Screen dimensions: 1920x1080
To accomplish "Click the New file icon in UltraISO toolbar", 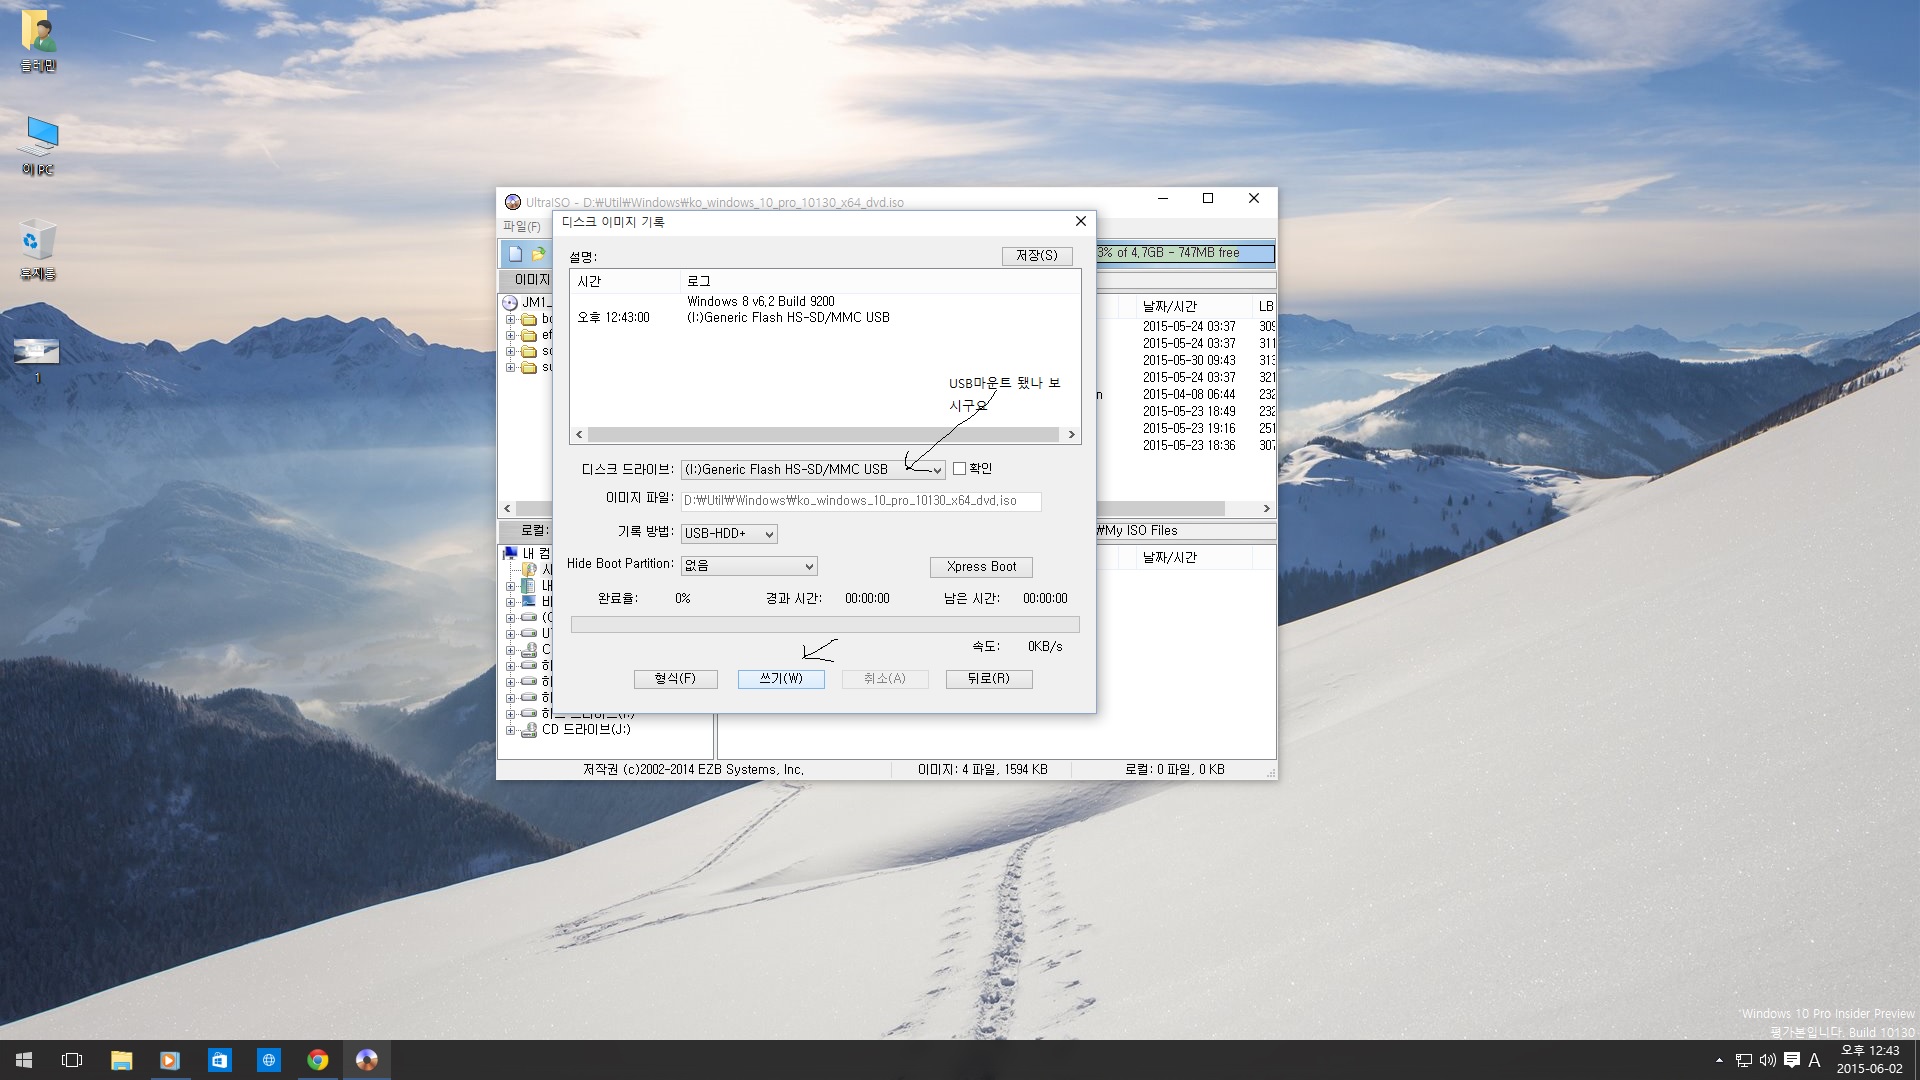I will (x=515, y=254).
